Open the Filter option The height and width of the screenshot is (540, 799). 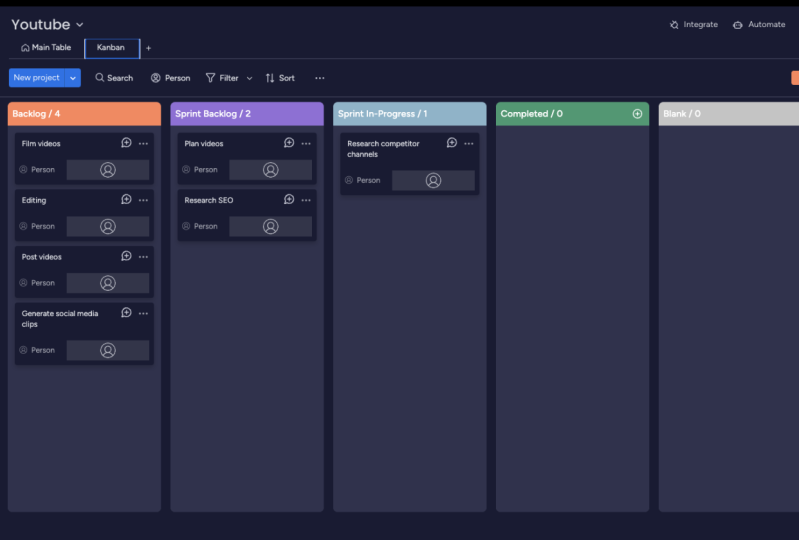click(222, 78)
